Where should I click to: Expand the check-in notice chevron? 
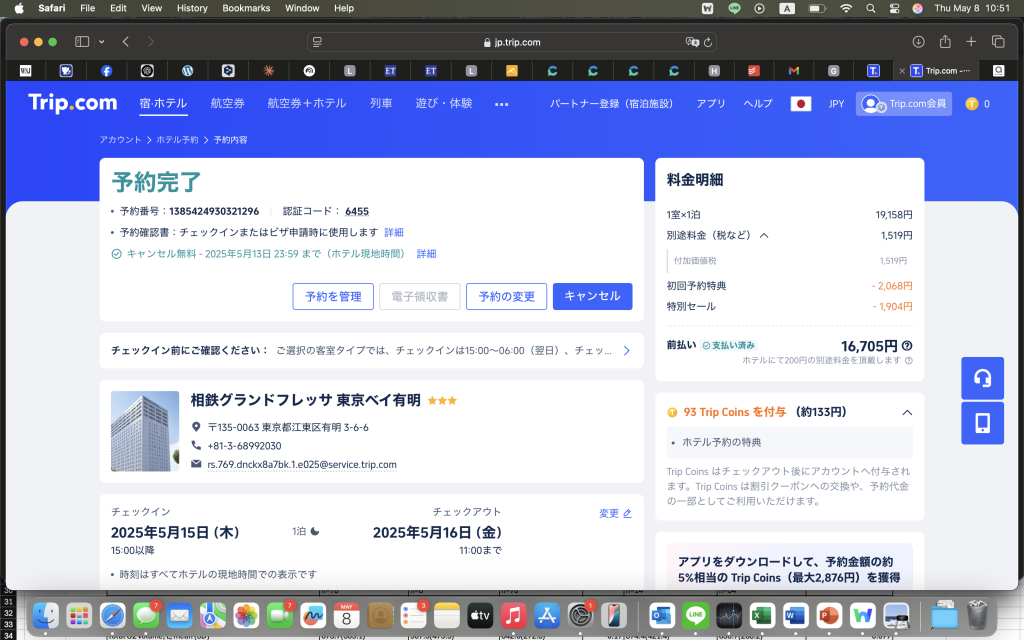(627, 350)
